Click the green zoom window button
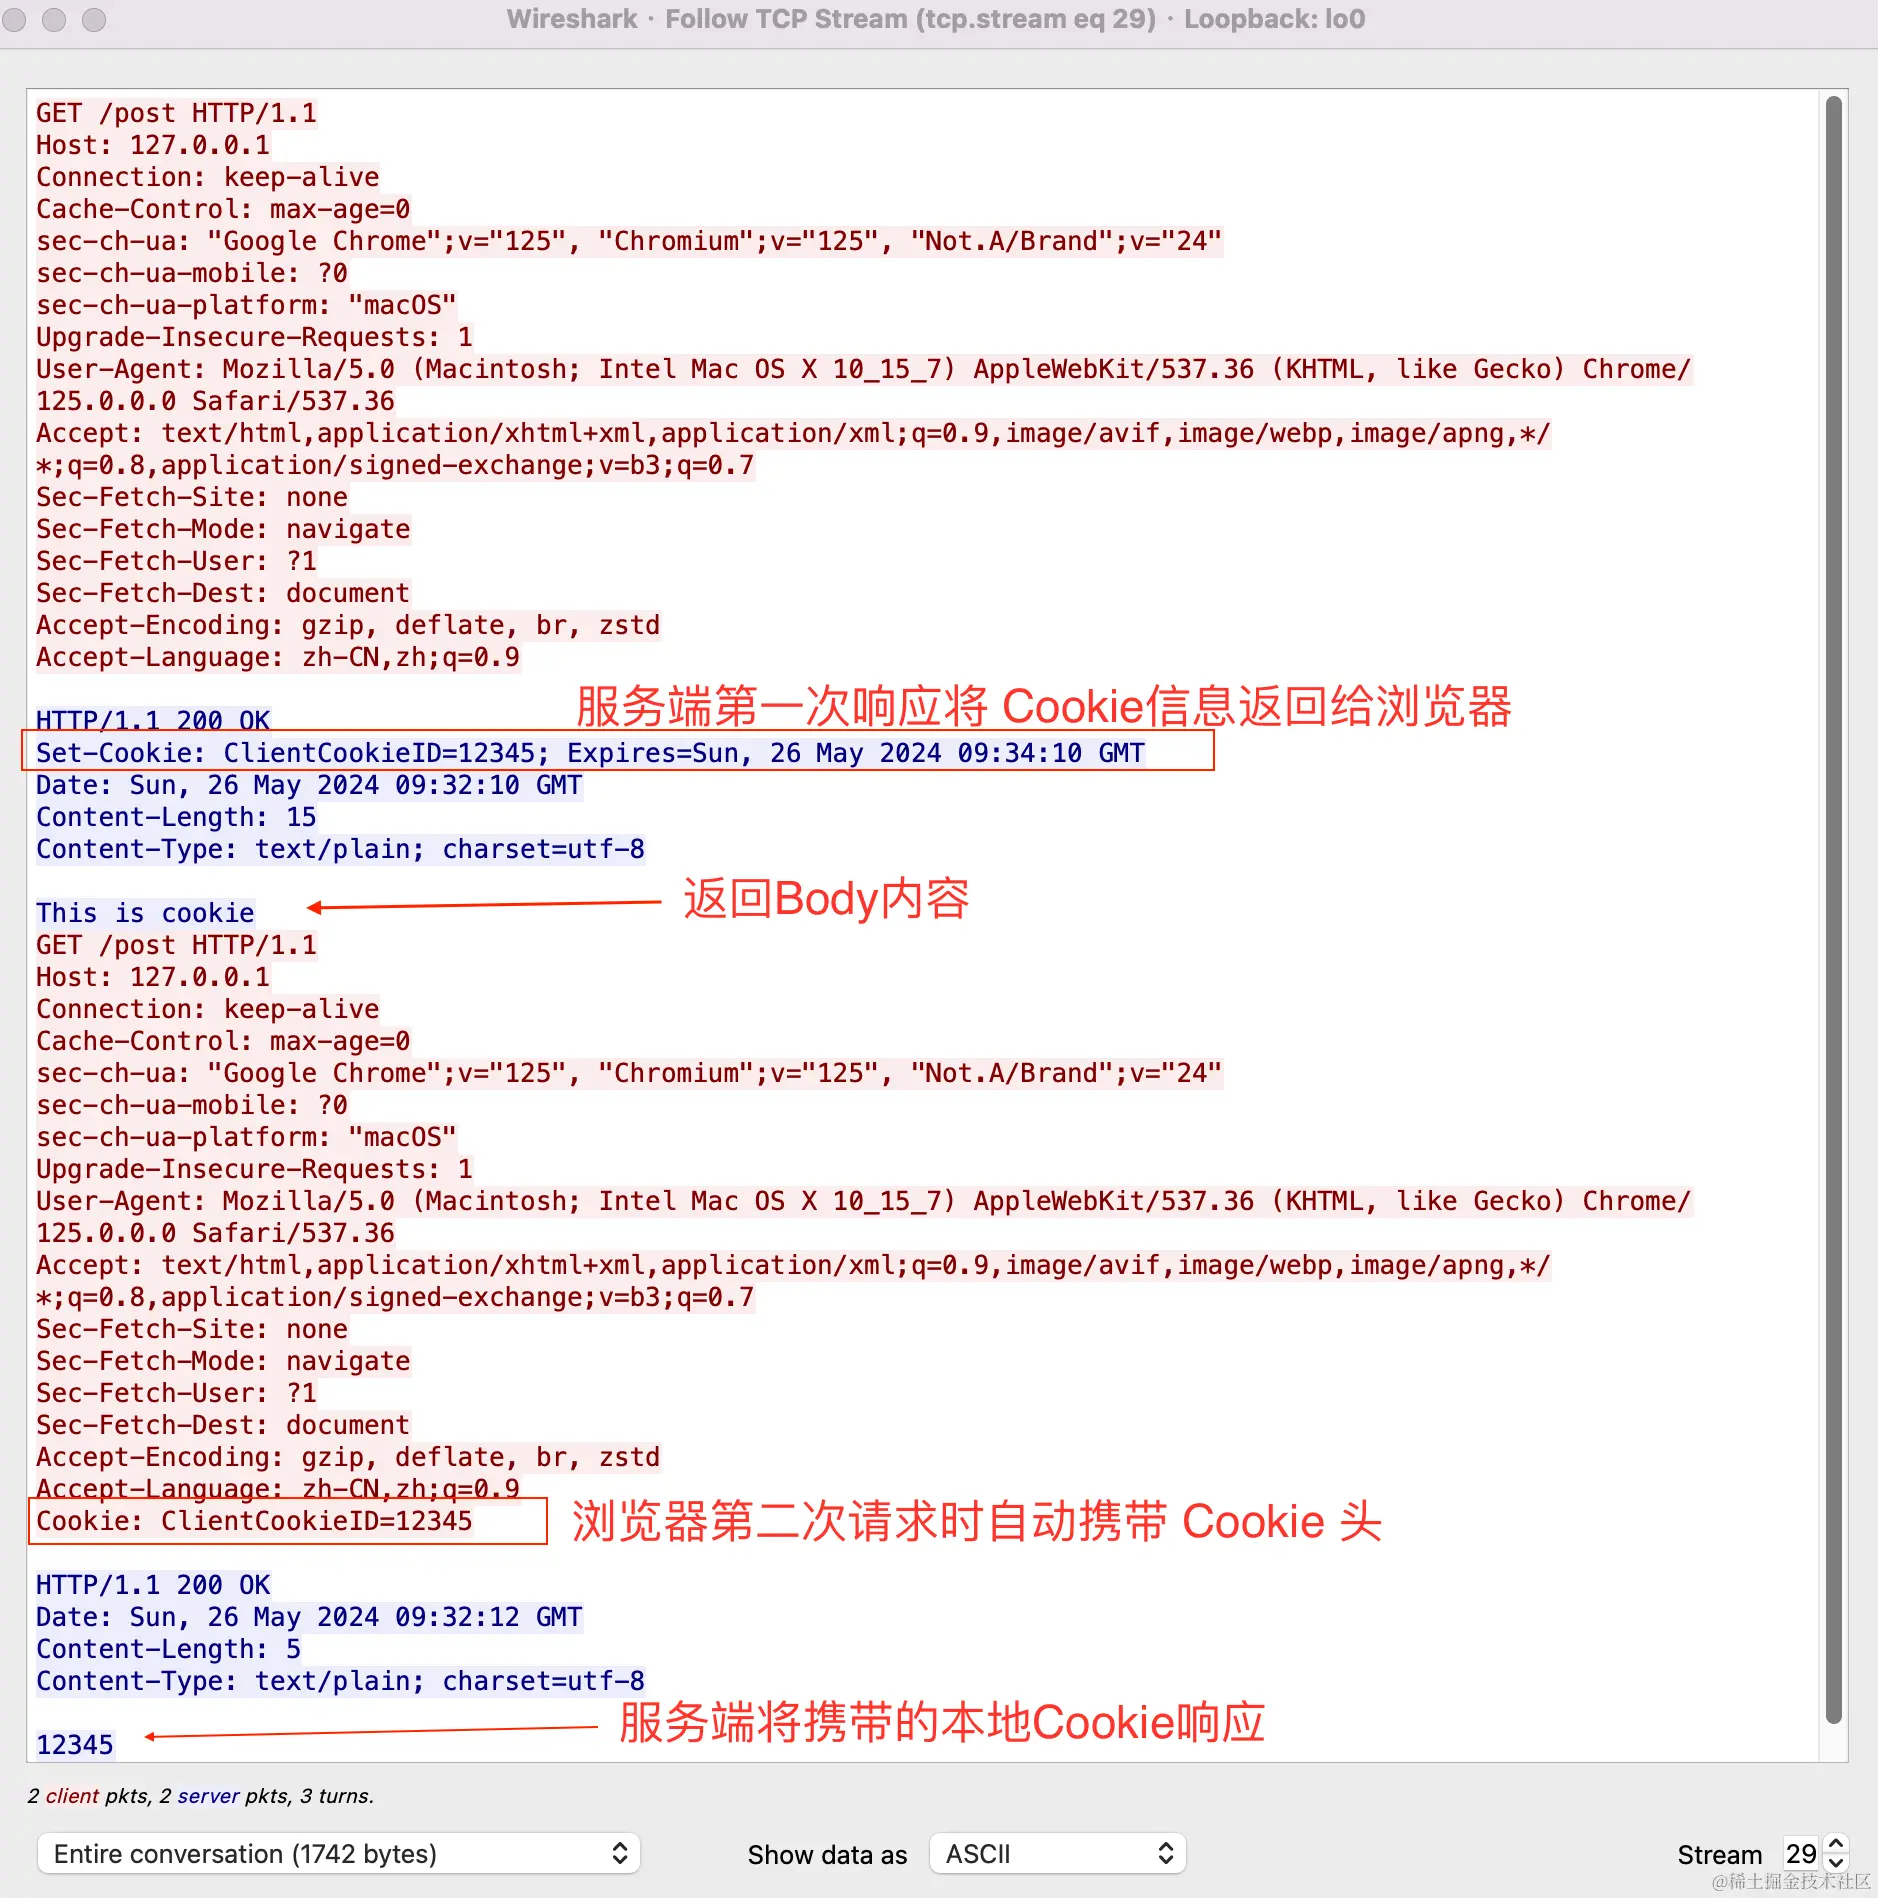This screenshot has width=1878, height=1898. [x=94, y=19]
